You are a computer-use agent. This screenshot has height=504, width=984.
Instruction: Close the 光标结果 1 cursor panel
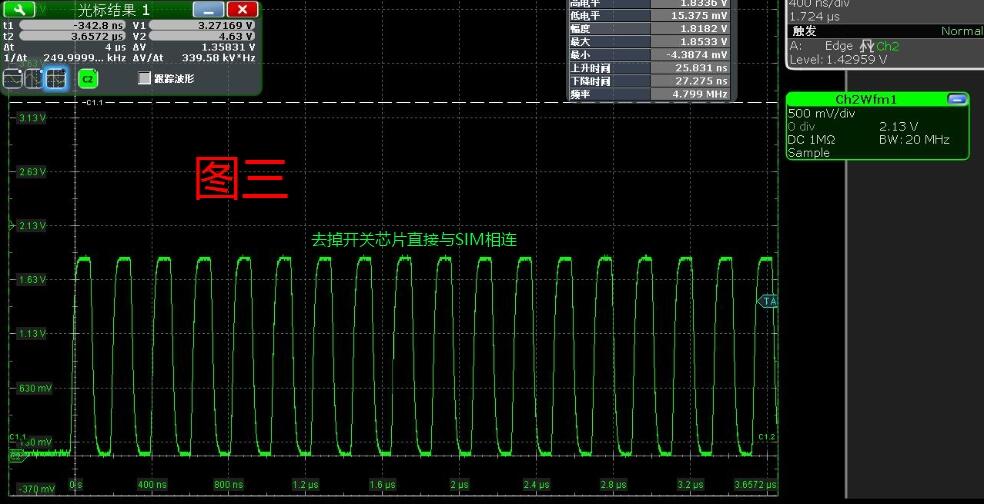coord(242,9)
